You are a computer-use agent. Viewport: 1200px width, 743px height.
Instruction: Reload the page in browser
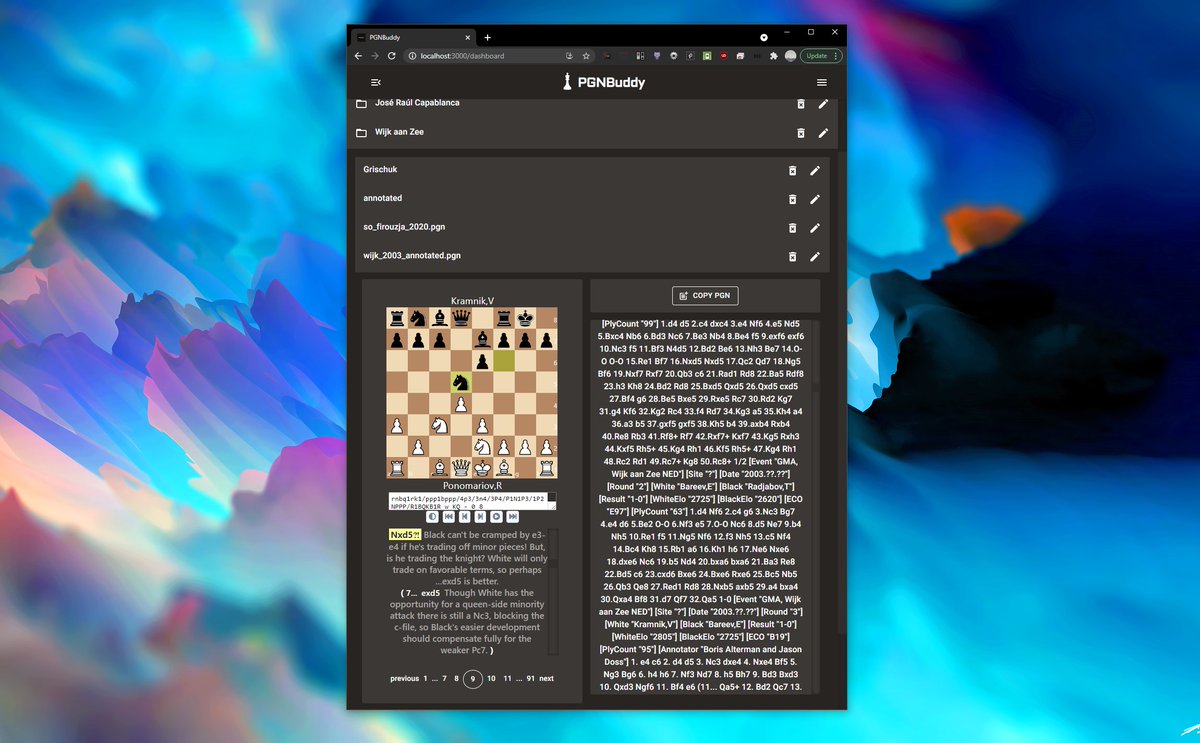coord(391,56)
